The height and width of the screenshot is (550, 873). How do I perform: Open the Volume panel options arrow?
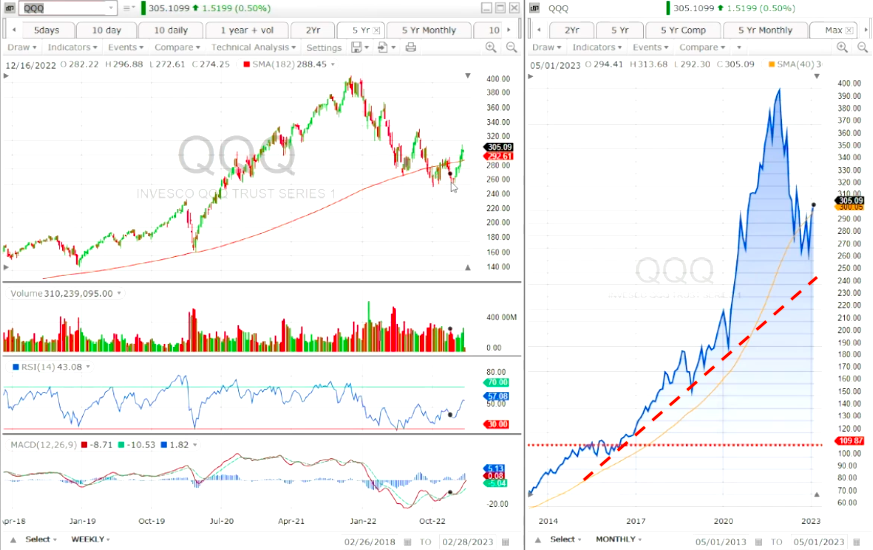click(119, 293)
